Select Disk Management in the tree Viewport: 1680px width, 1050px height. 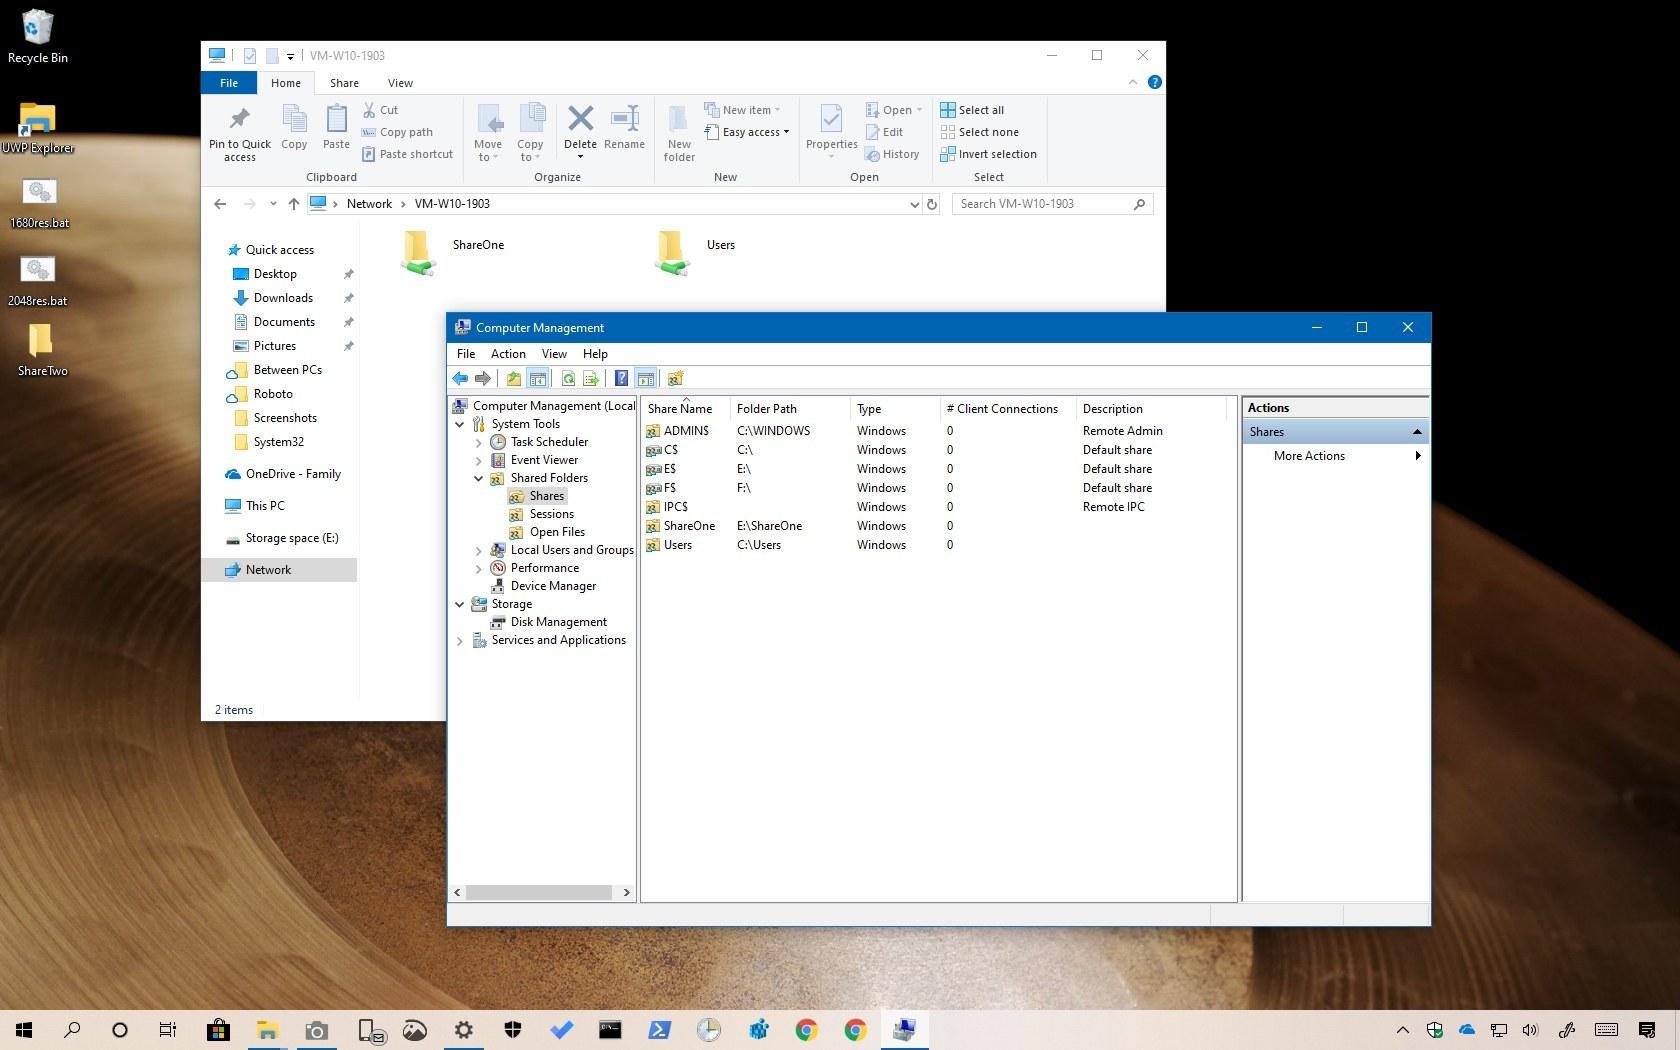(x=548, y=622)
